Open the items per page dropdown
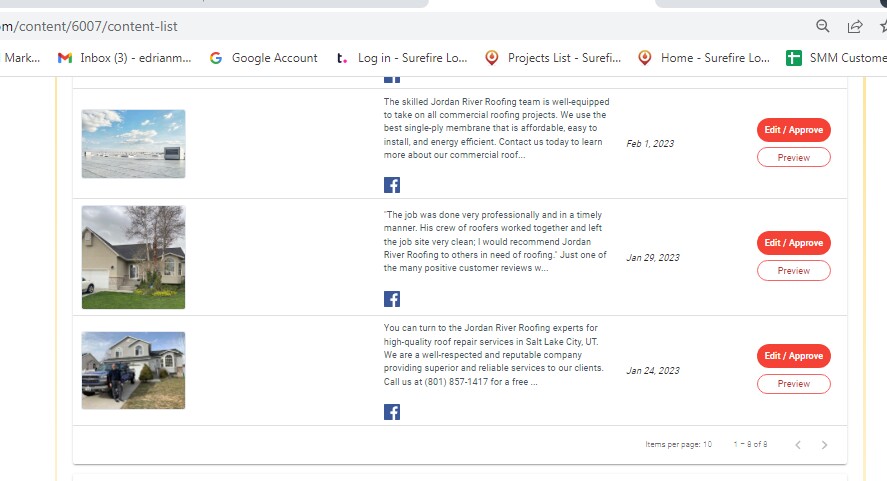Screen dimensions: 887x481 [707, 444]
